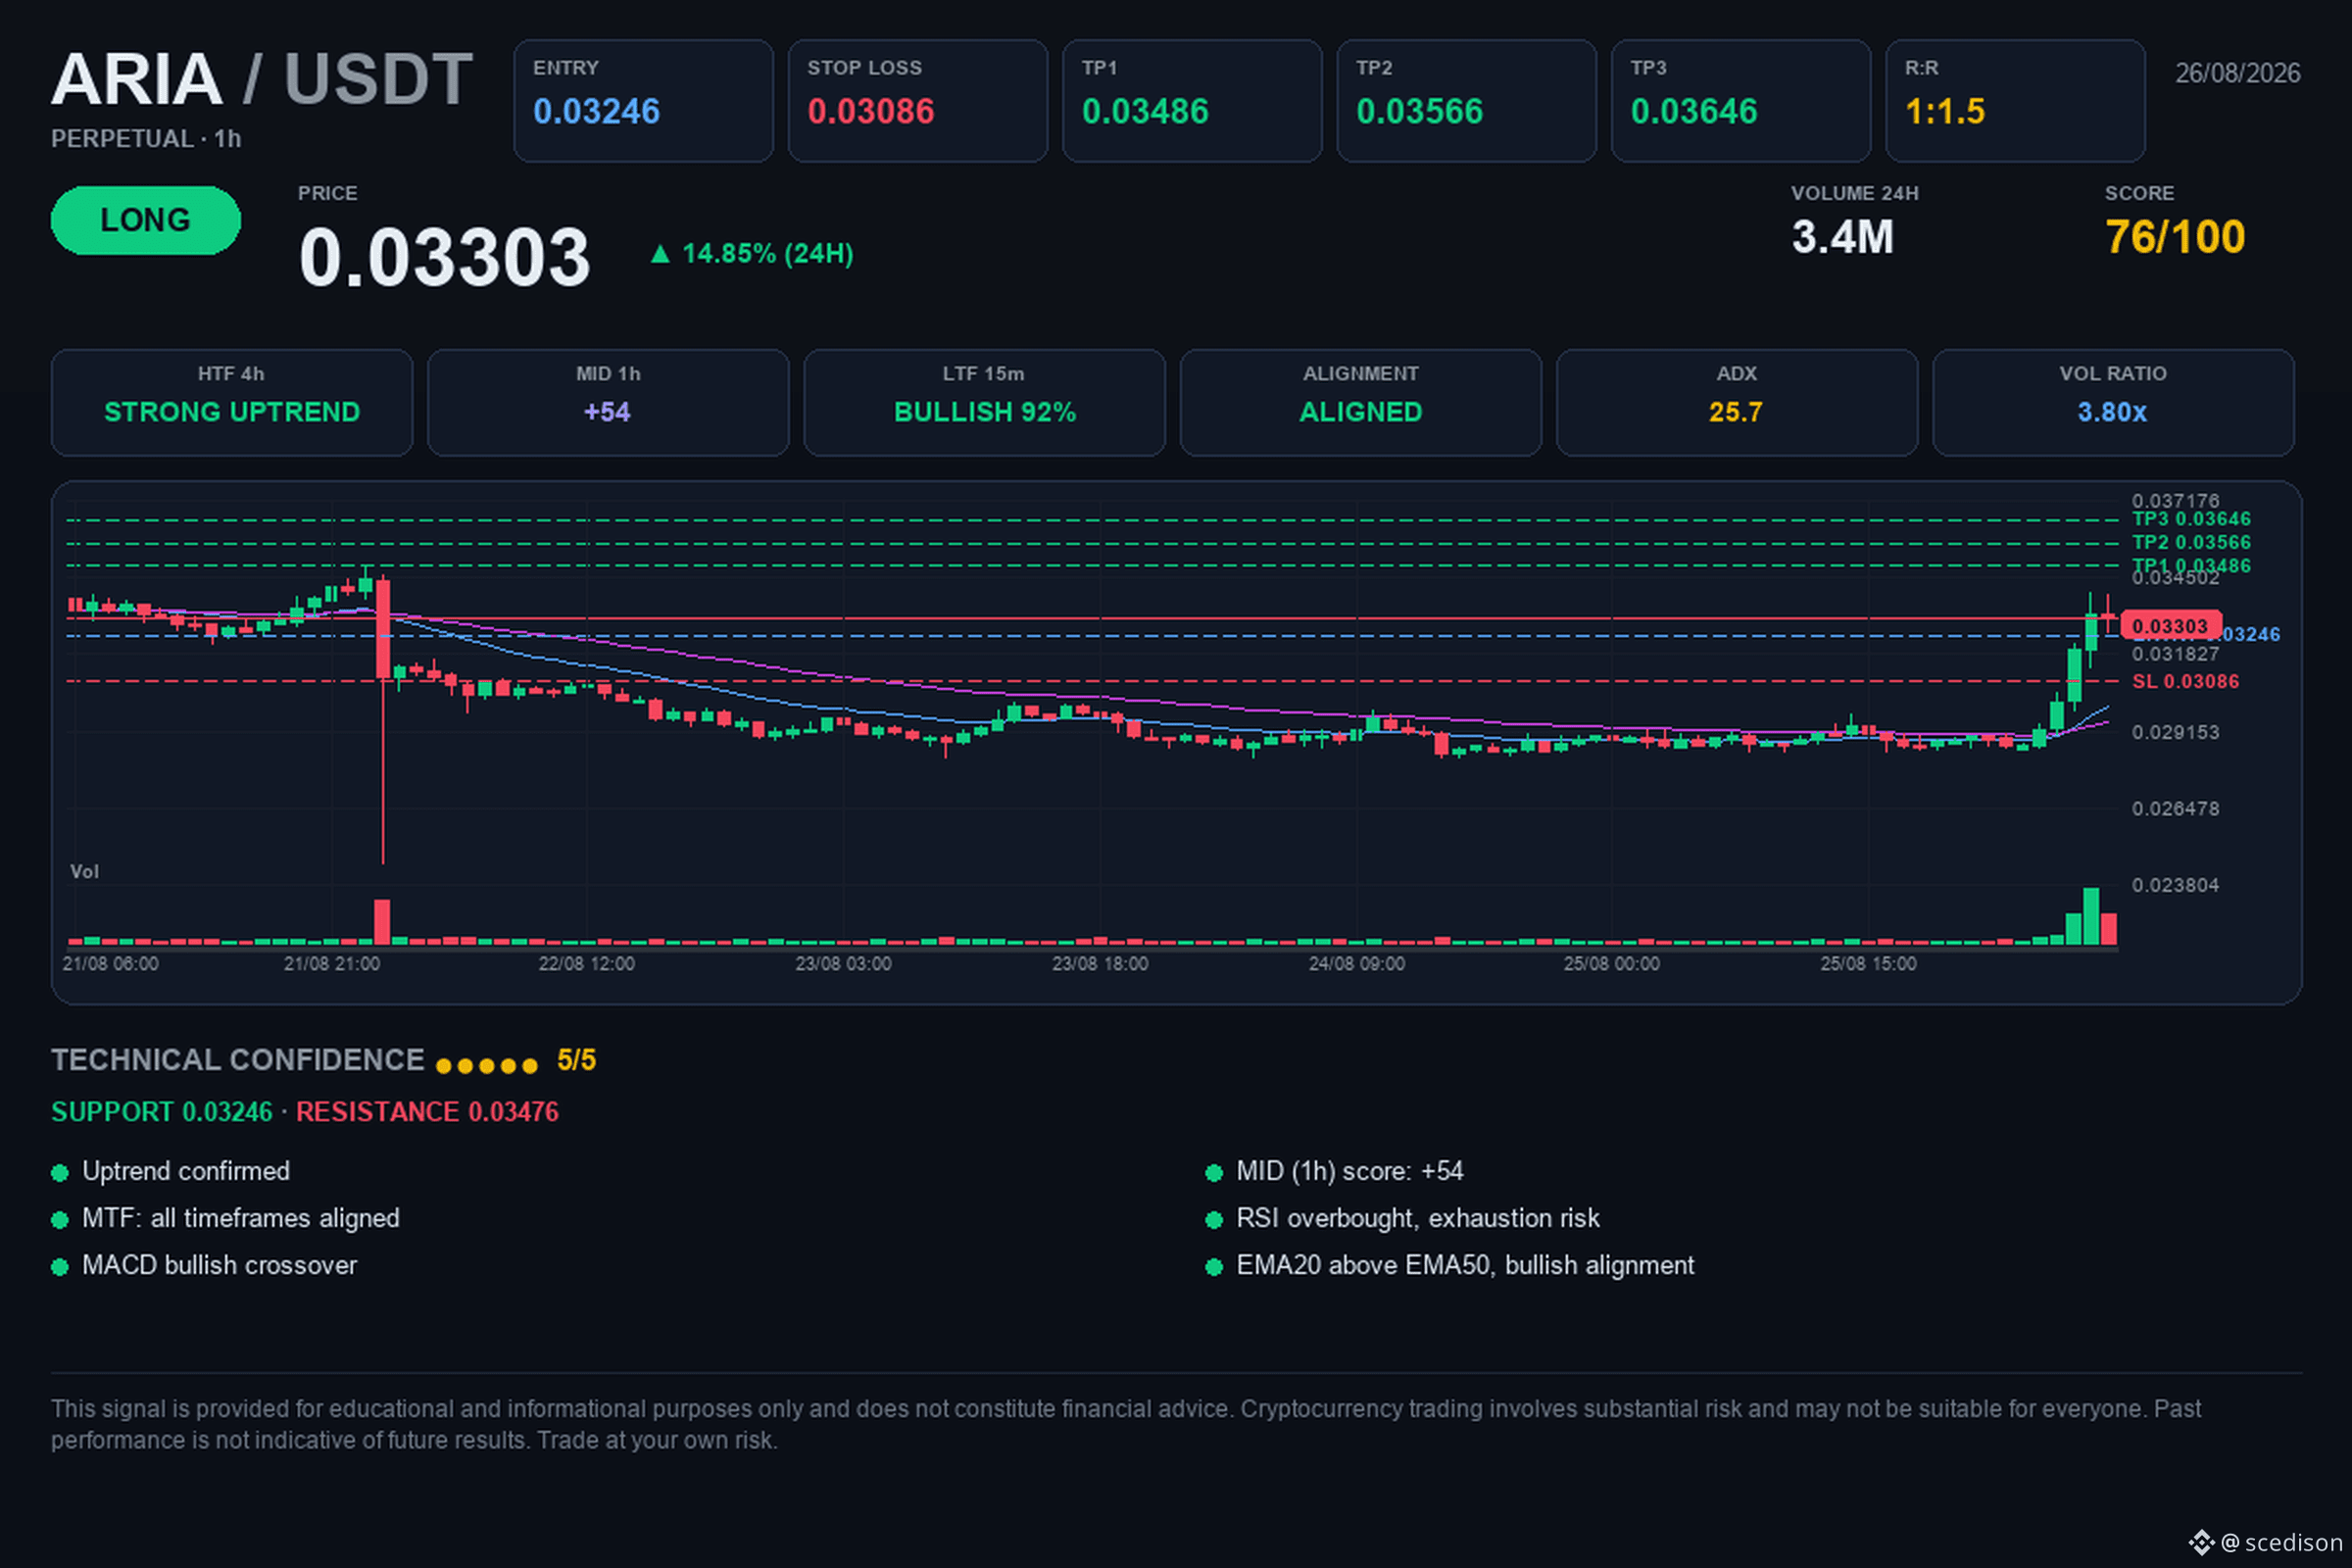This screenshot has height=1568, width=2352.
Task: Click the SUPPORT 0.03246 text
Action: [162, 1112]
